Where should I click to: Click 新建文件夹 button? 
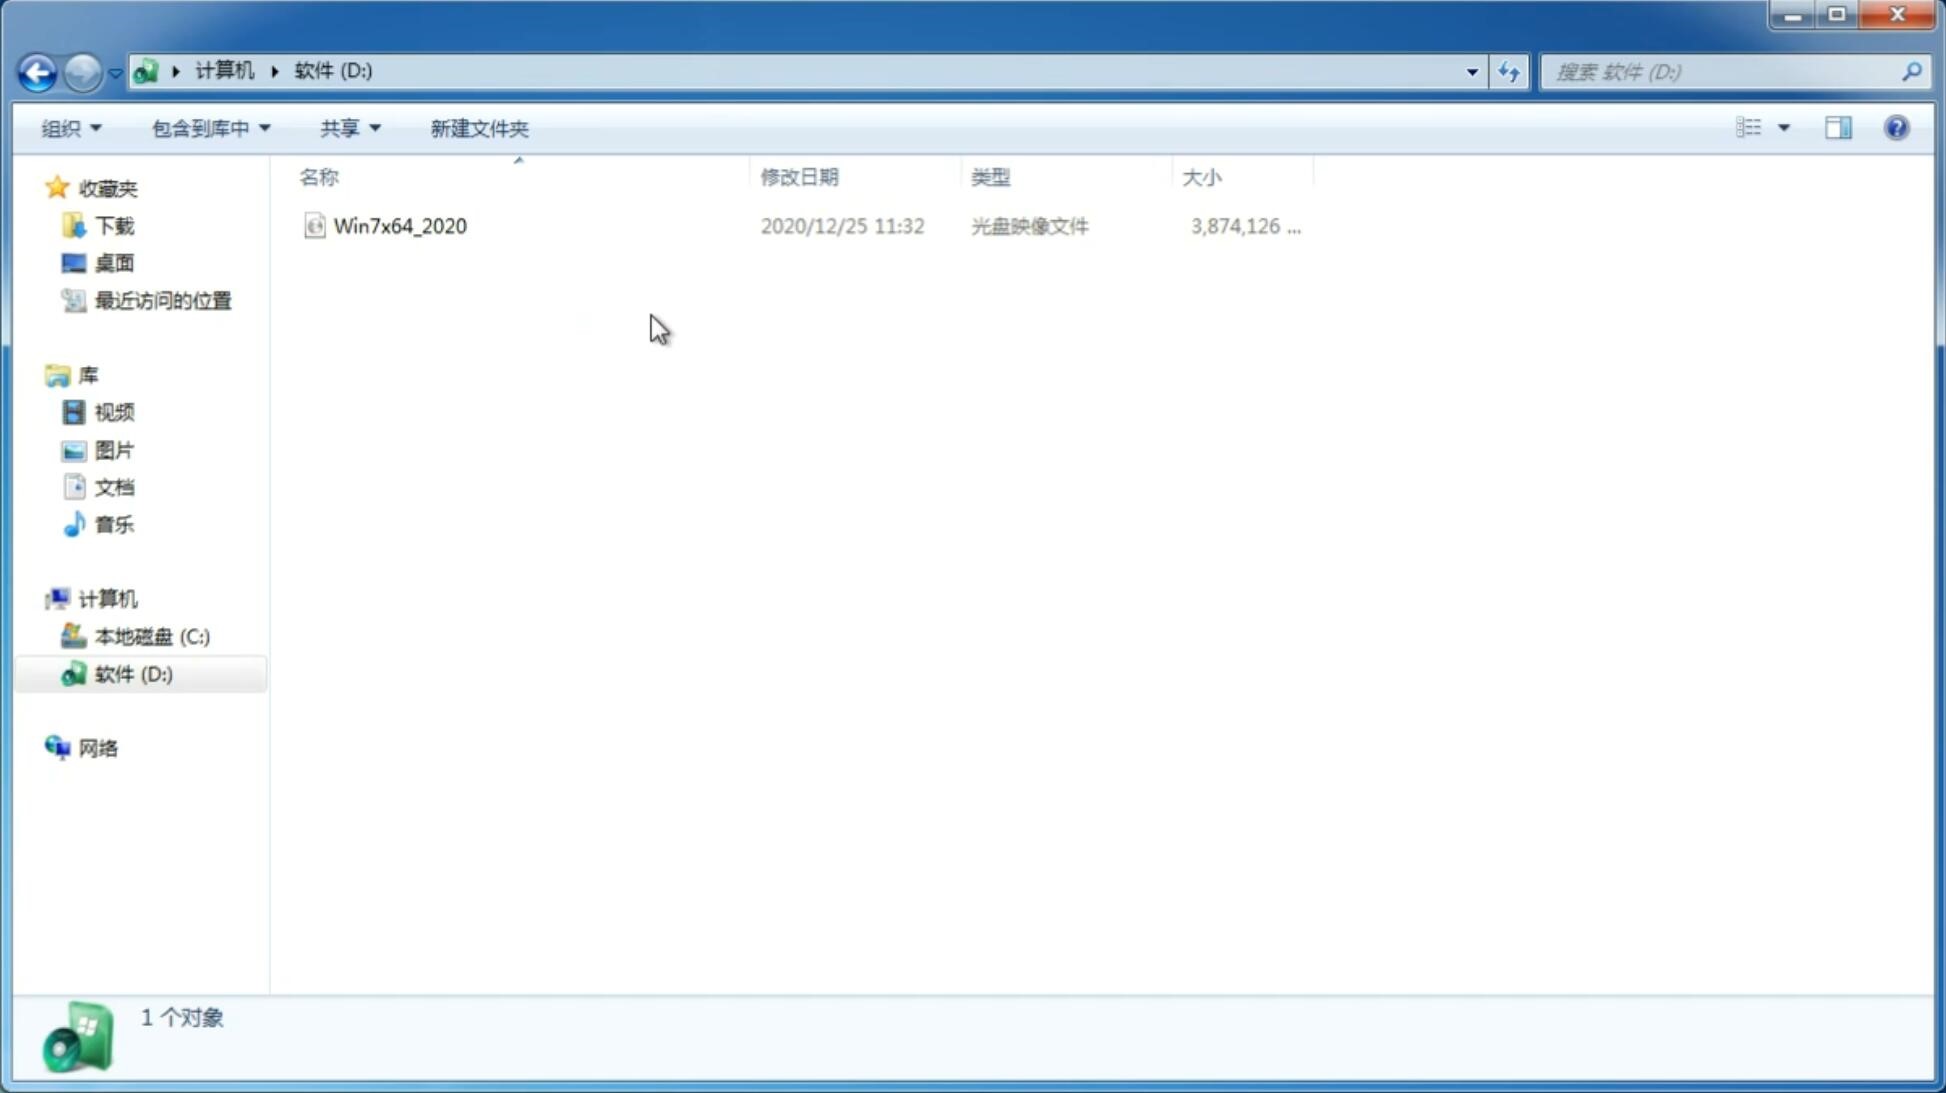pyautogui.click(x=480, y=127)
